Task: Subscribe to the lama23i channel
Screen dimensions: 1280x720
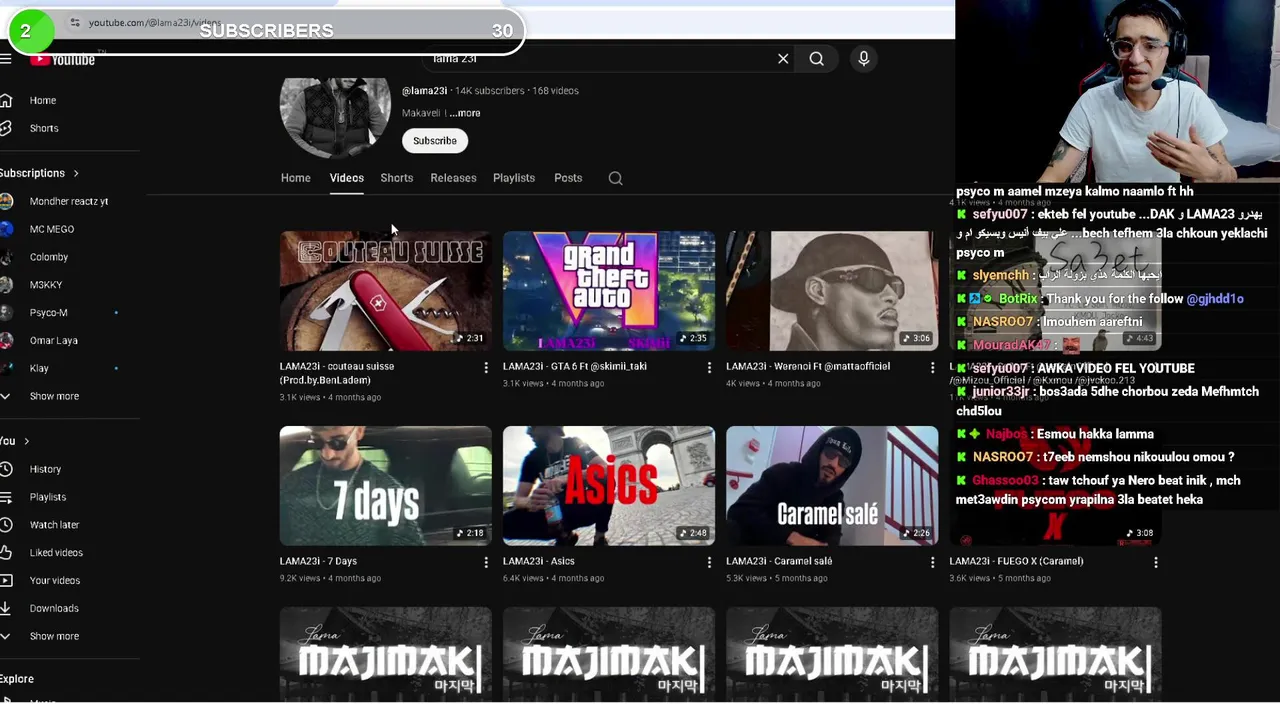Action: pos(435,141)
